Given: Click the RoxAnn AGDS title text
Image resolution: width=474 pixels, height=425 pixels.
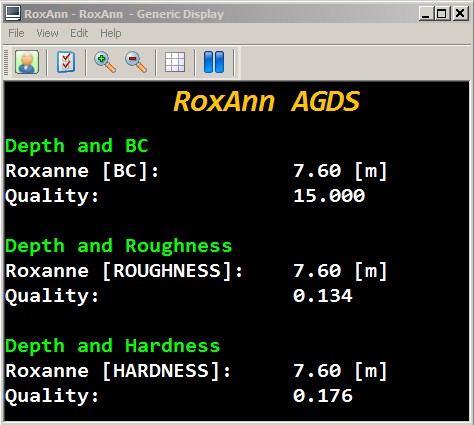Looking at the screenshot, I should point(266,101).
